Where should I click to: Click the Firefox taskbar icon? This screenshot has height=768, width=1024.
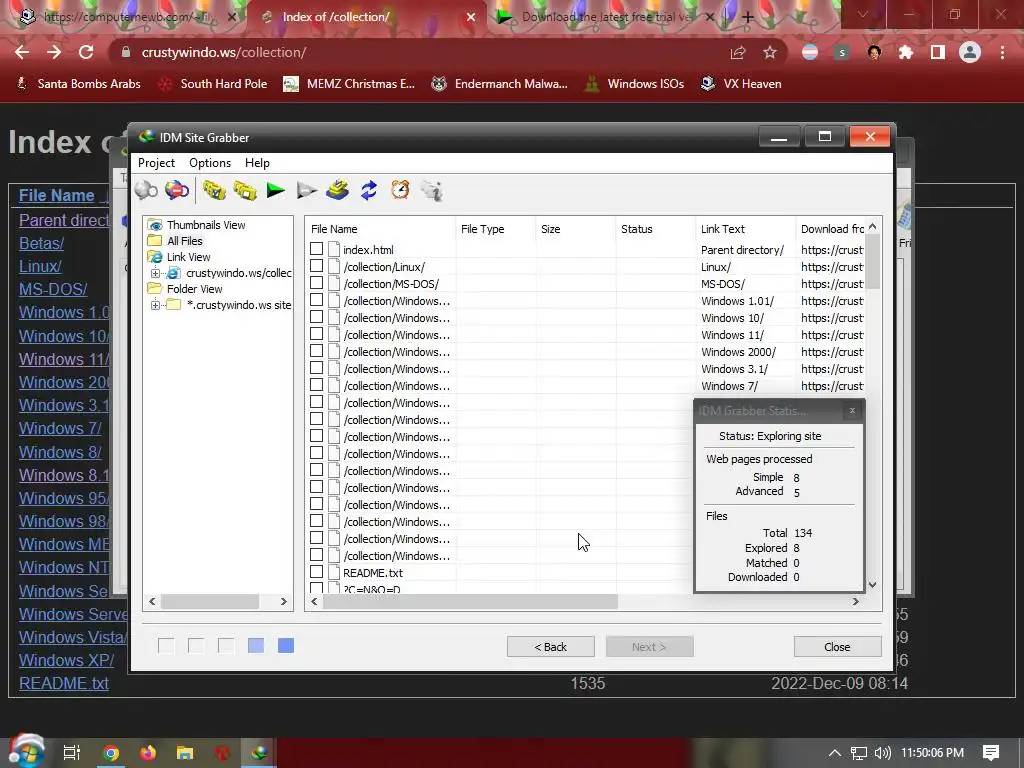(148, 753)
